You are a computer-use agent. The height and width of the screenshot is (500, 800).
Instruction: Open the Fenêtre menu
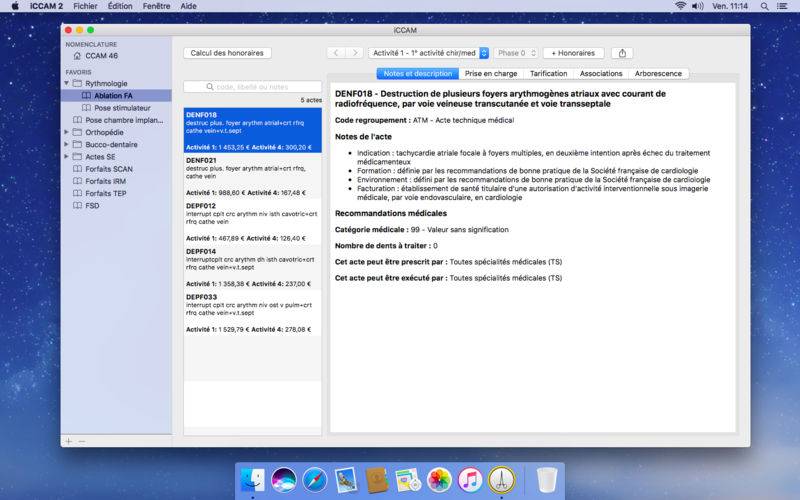(x=156, y=6)
